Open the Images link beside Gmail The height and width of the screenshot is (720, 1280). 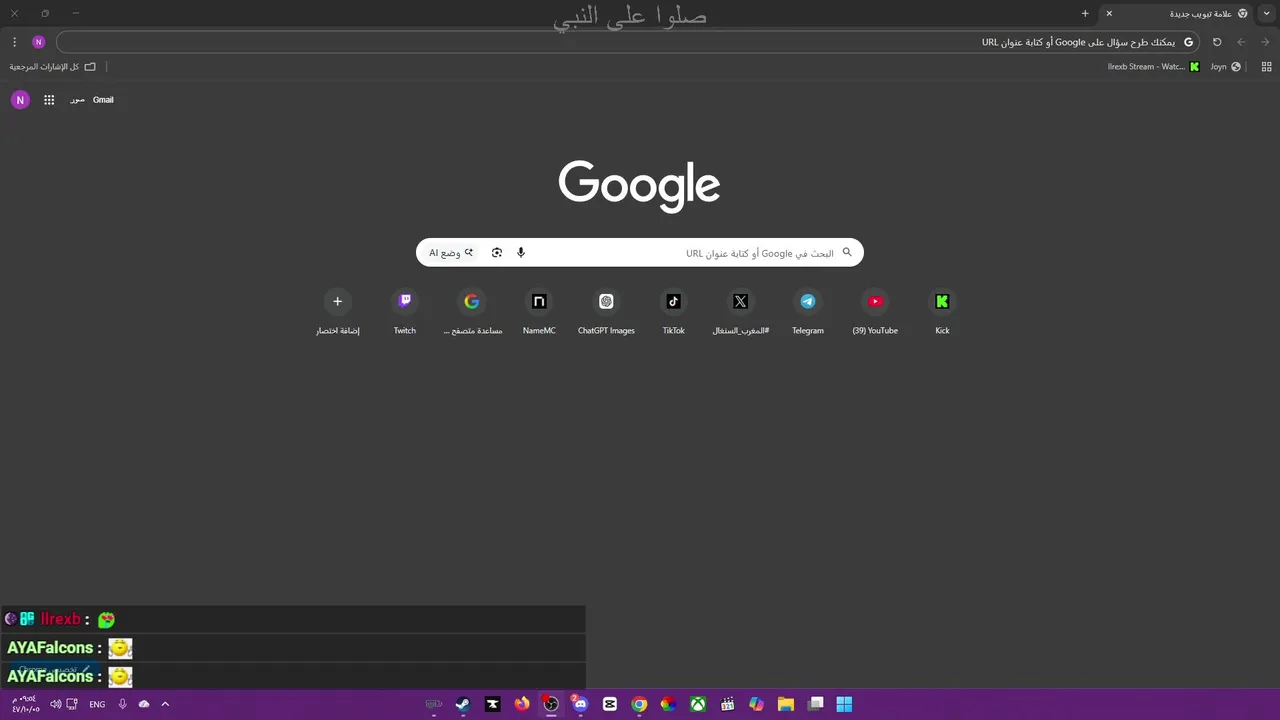[77, 100]
